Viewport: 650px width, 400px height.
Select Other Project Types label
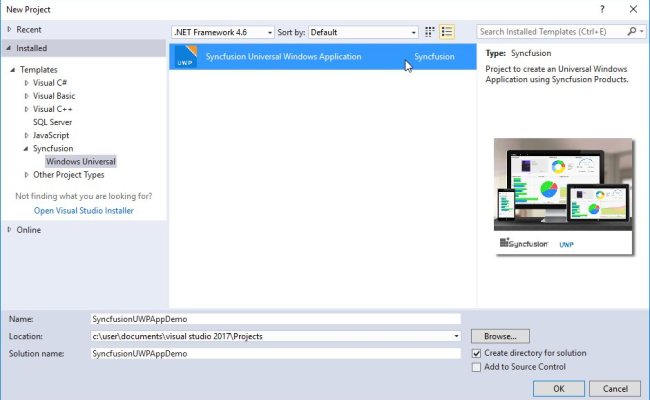(x=68, y=175)
